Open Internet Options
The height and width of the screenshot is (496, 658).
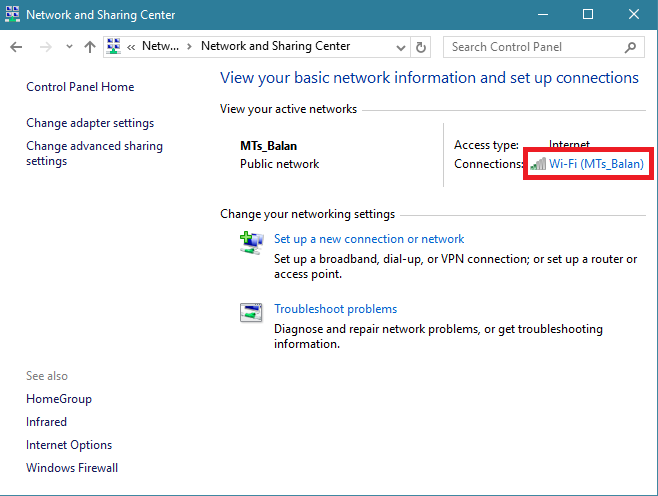click(69, 445)
